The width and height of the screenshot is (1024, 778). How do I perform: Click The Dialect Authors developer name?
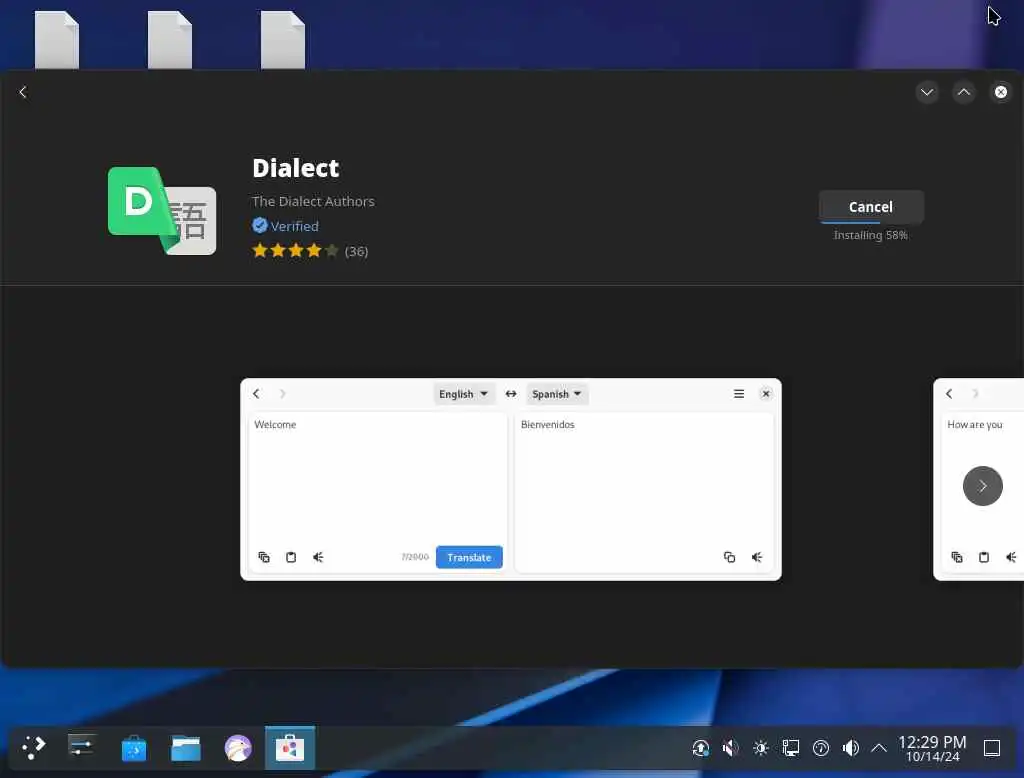click(313, 201)
